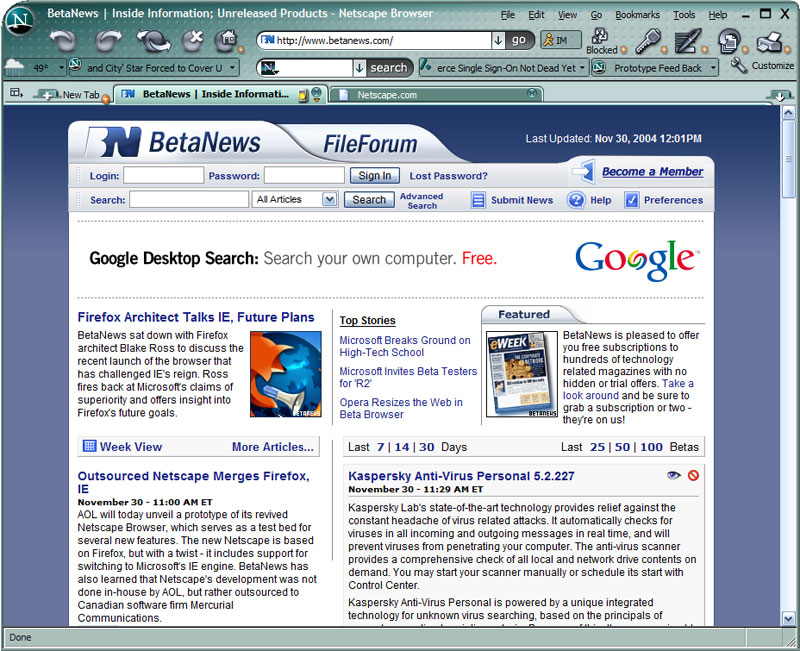800x651 pixels.
Task: Click the Back arrow button
Action: coord(63,41)
